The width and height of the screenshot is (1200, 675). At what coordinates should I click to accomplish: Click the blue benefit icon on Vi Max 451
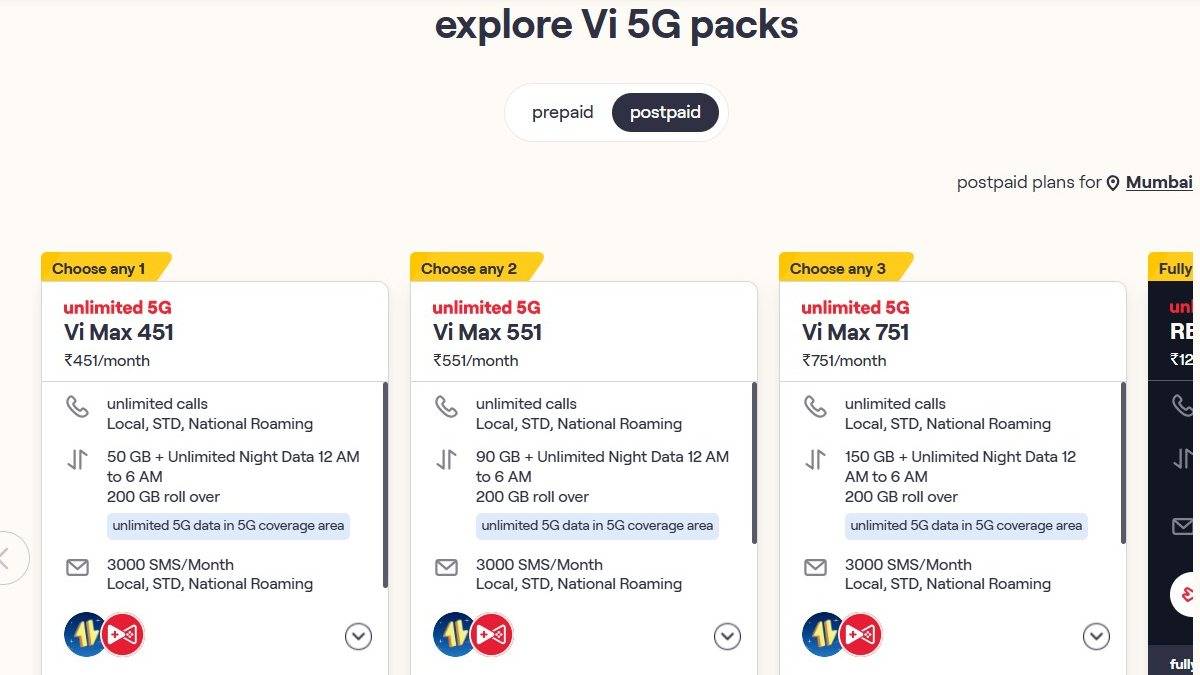click(x=86, y=634)
